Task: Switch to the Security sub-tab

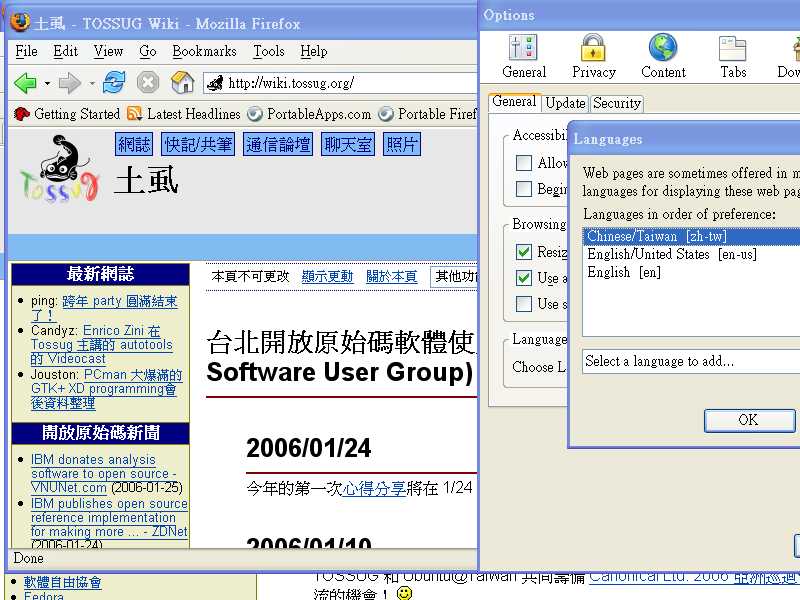Action: point(617,103)
